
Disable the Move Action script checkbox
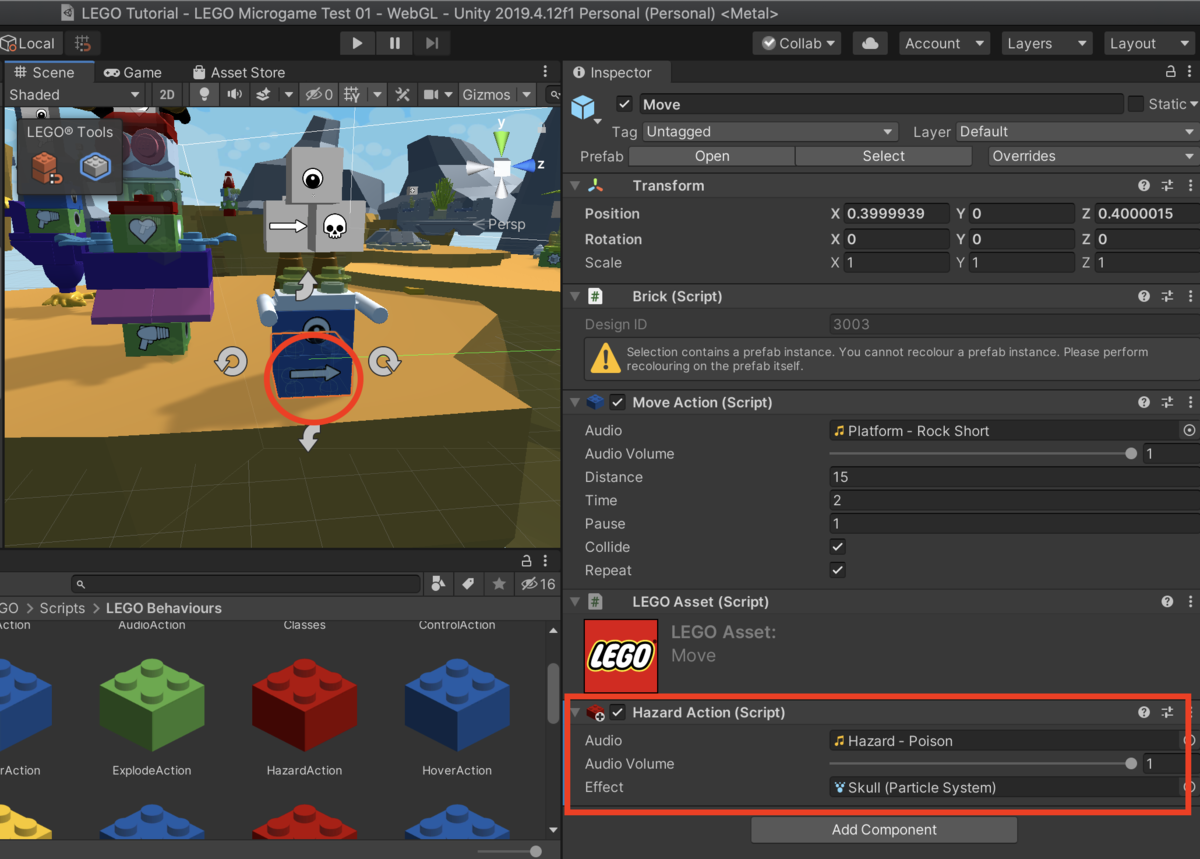click(x=618, y=402)
